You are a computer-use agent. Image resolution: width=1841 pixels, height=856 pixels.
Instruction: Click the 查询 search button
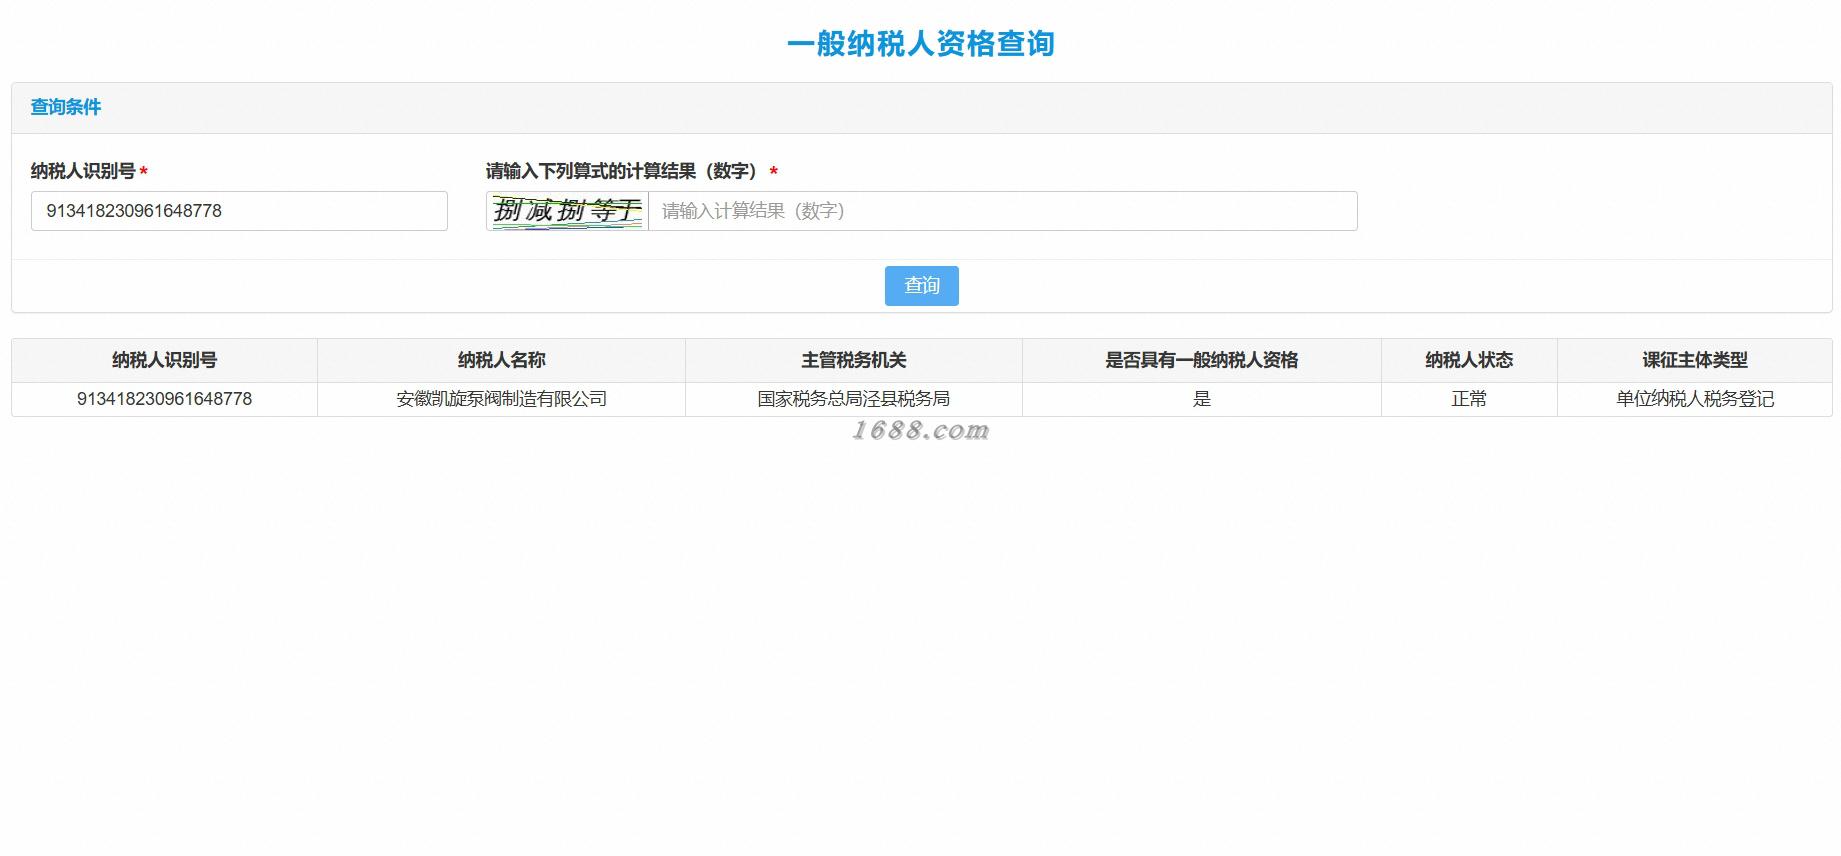(x=921, y=286)
